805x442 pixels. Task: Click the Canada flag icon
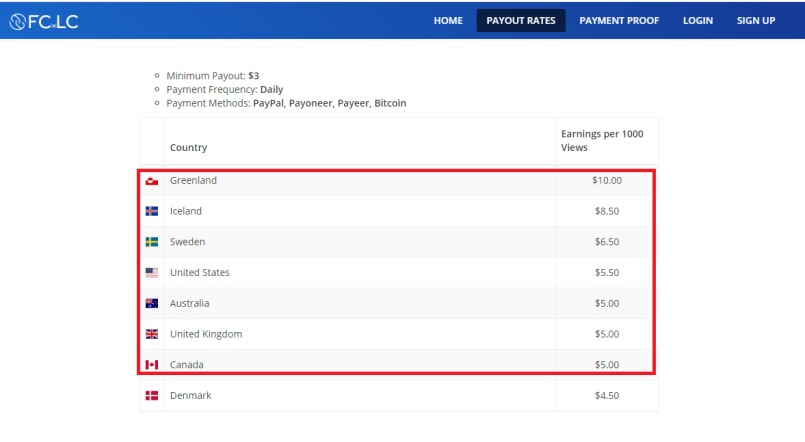(x=151, y=364)
